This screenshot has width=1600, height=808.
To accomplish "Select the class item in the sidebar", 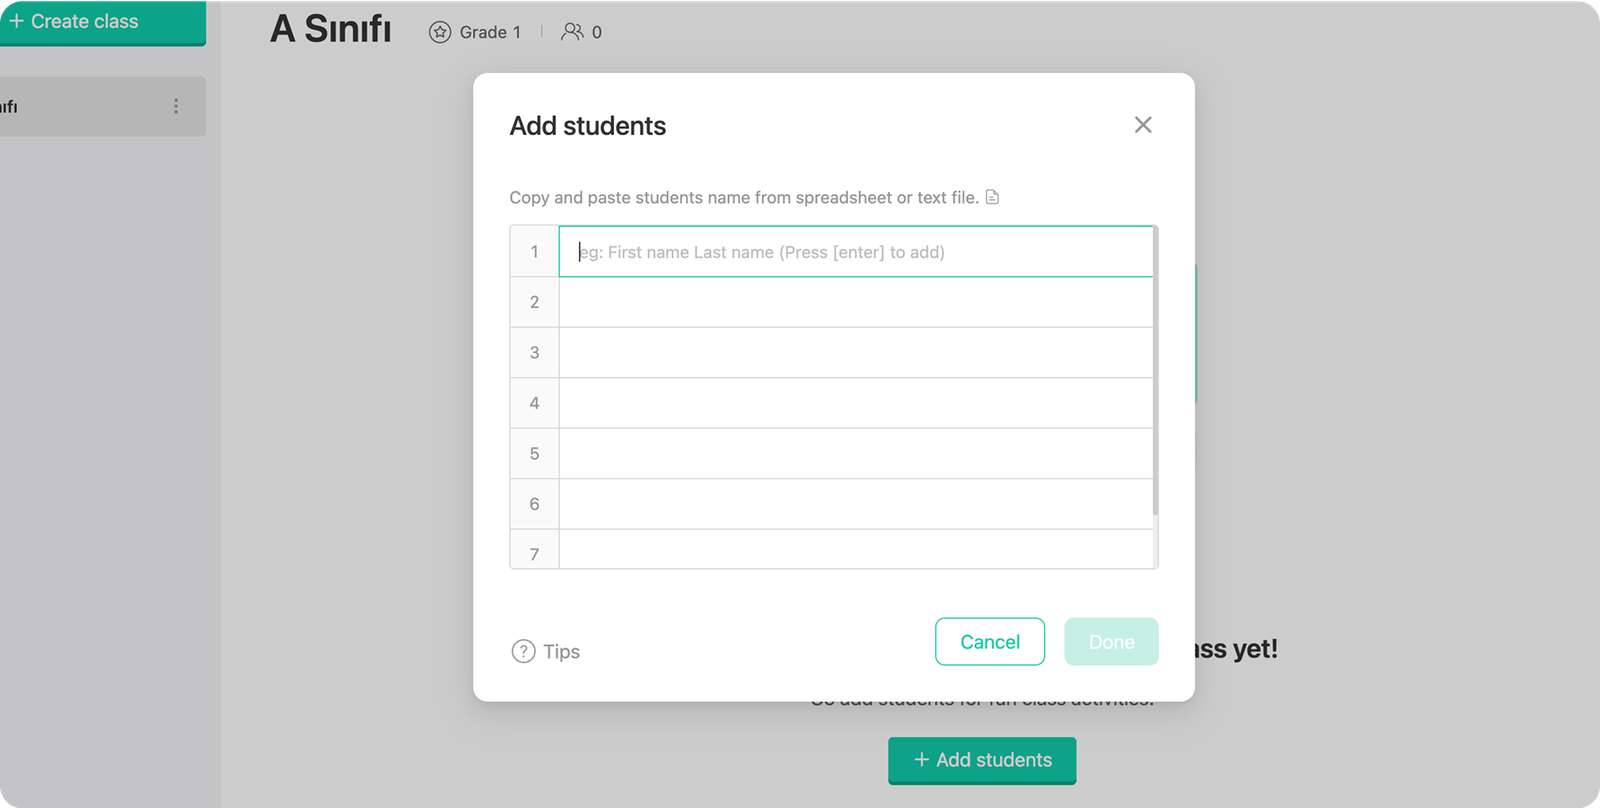I will coord(80,107).
